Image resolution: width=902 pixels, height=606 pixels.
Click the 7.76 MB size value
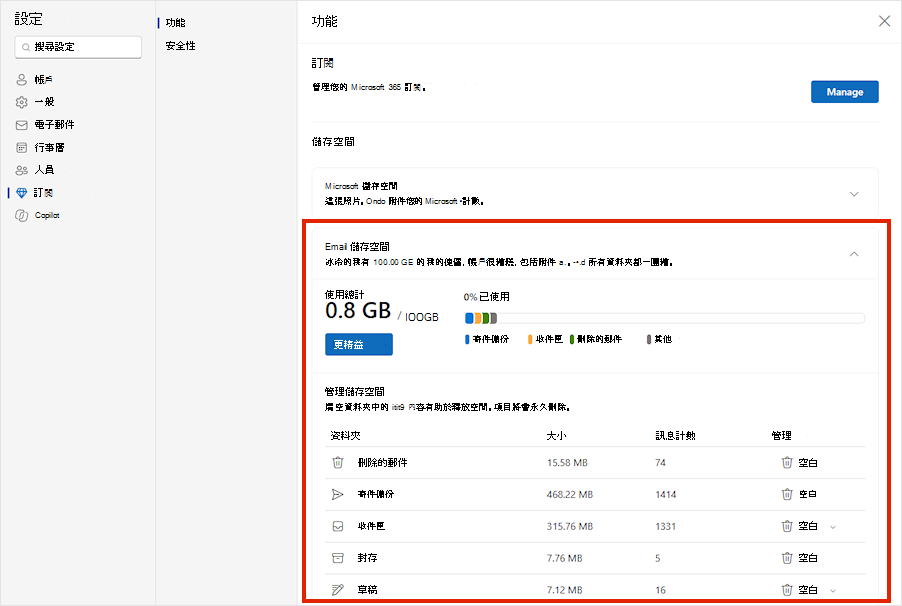coord(564,558)
